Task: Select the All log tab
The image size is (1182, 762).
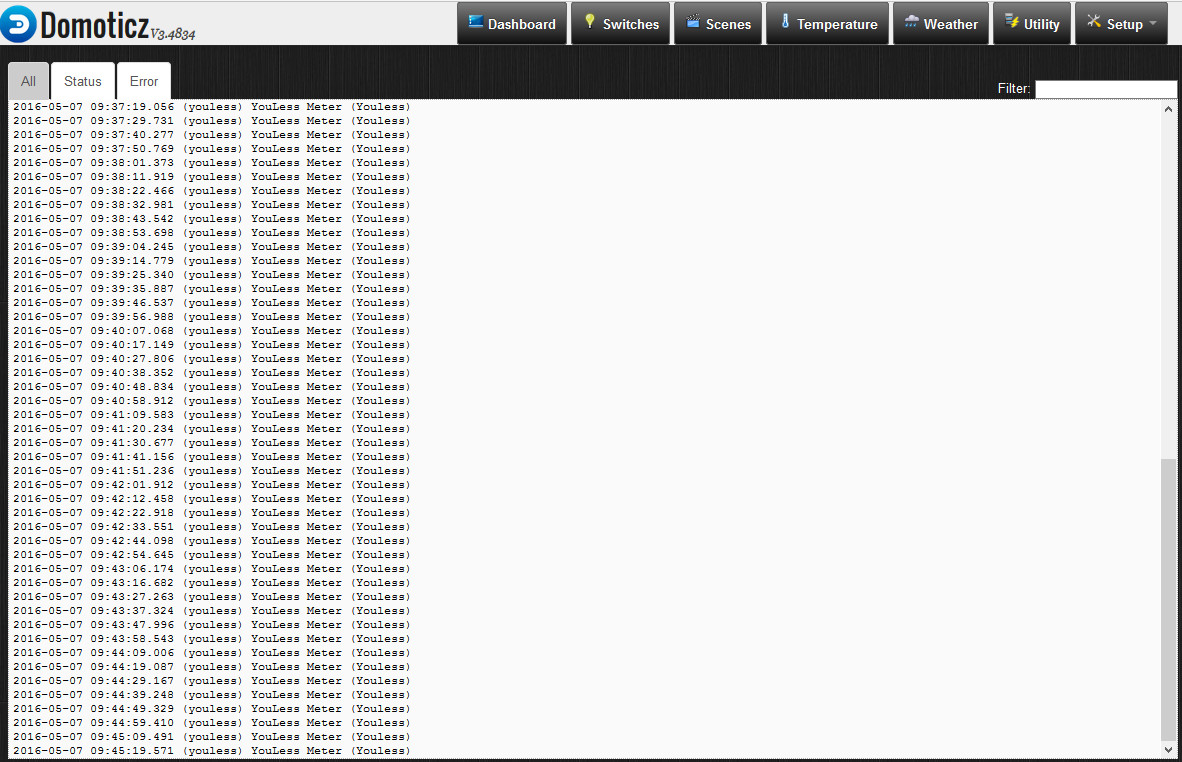Action: pyautogui.click(x=29, y=81)
